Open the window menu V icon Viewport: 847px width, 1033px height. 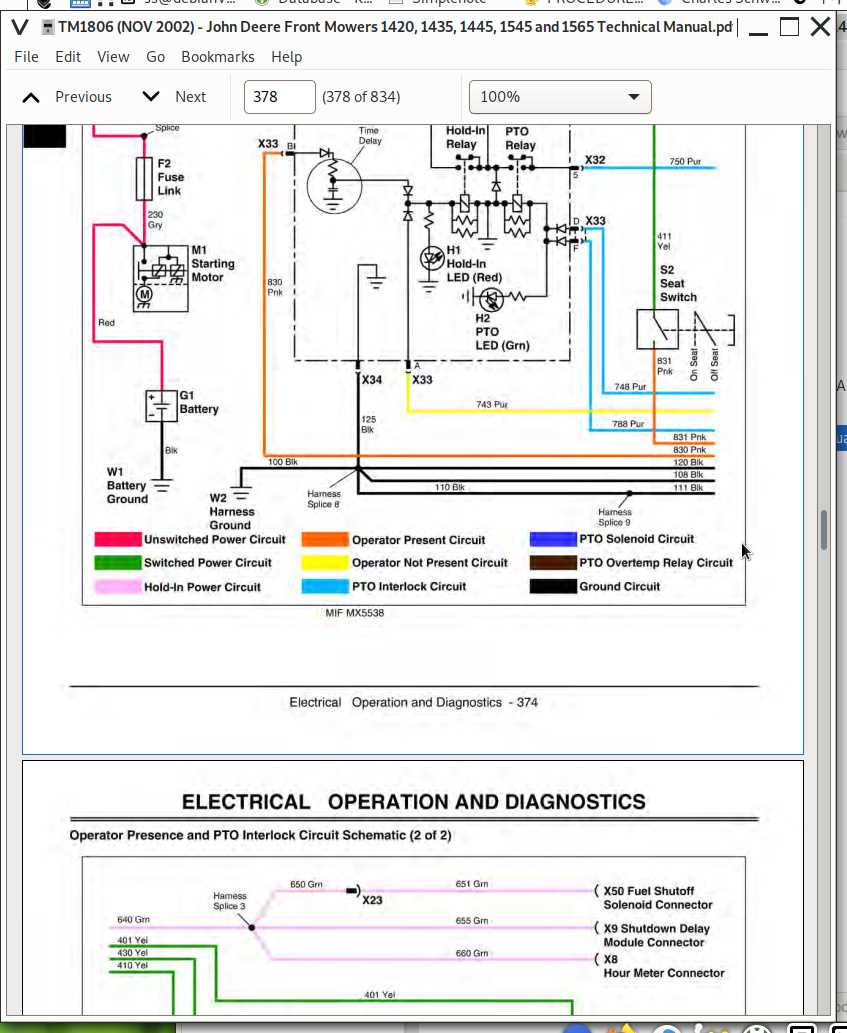point(20,27)
